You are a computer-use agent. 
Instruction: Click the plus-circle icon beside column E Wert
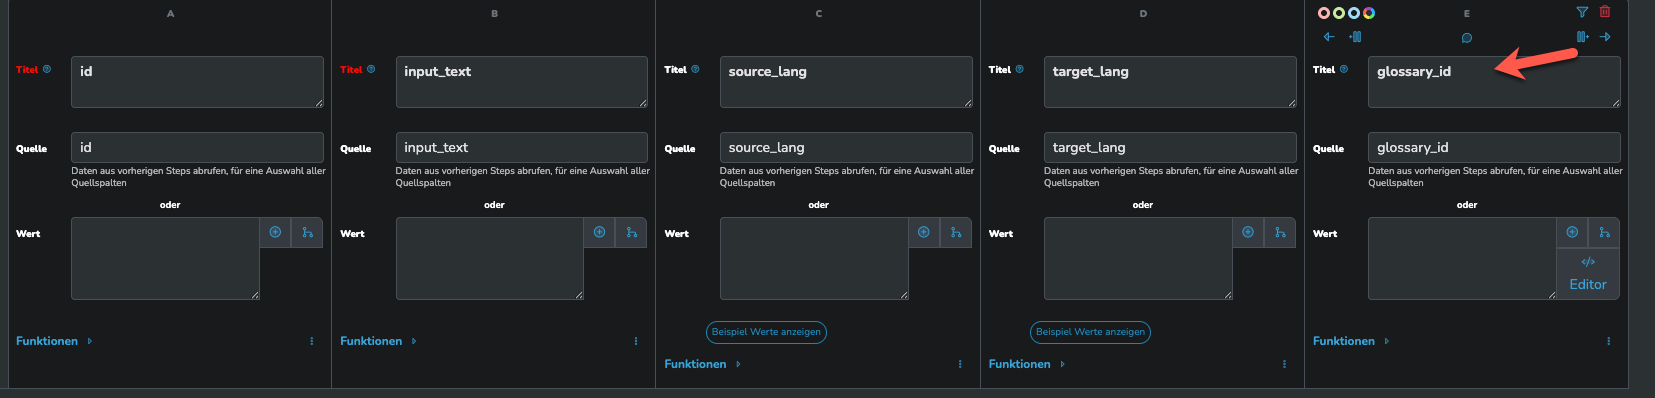[1572, 232]
